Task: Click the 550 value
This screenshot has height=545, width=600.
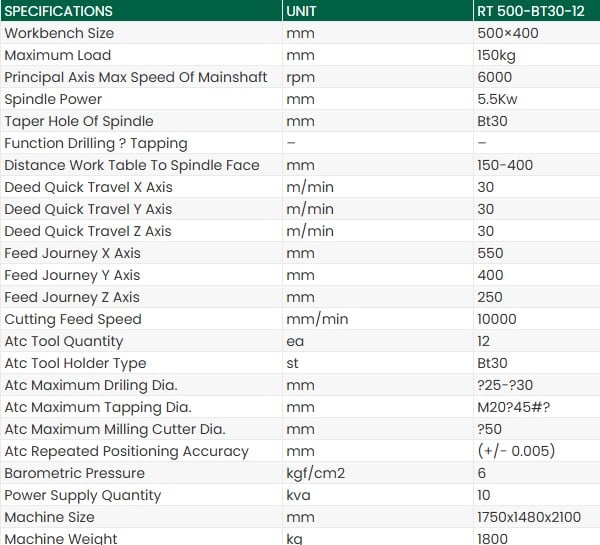Action: [490, 253]
